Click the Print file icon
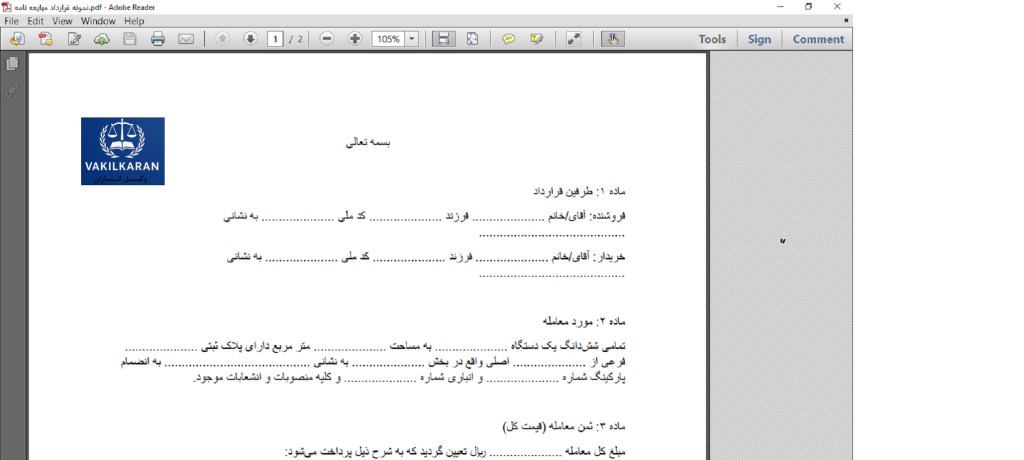Screen dimensions: 1024x460 [x=158, y=39]
